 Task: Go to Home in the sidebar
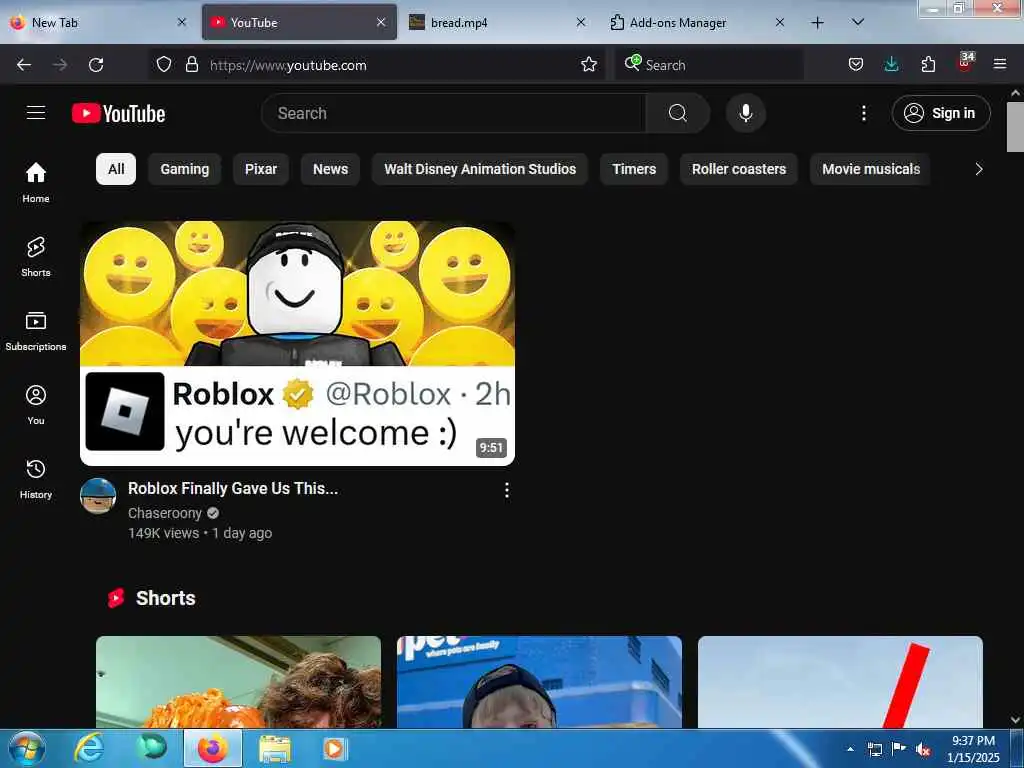tap(36, 182)
